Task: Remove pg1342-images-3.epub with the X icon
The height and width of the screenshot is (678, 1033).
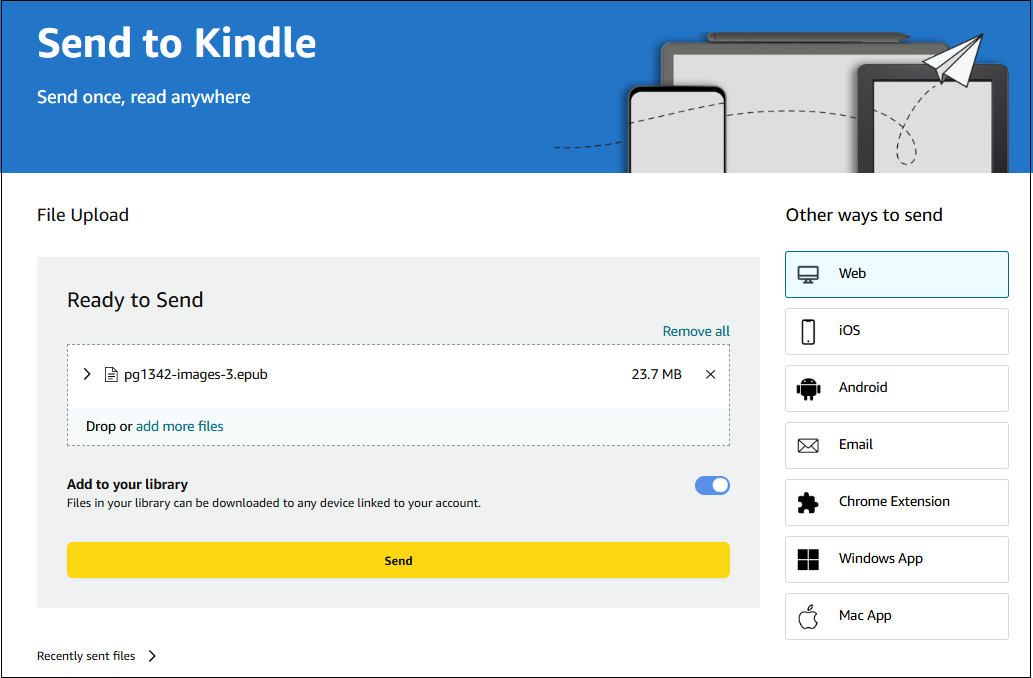Action: (710, 374)
